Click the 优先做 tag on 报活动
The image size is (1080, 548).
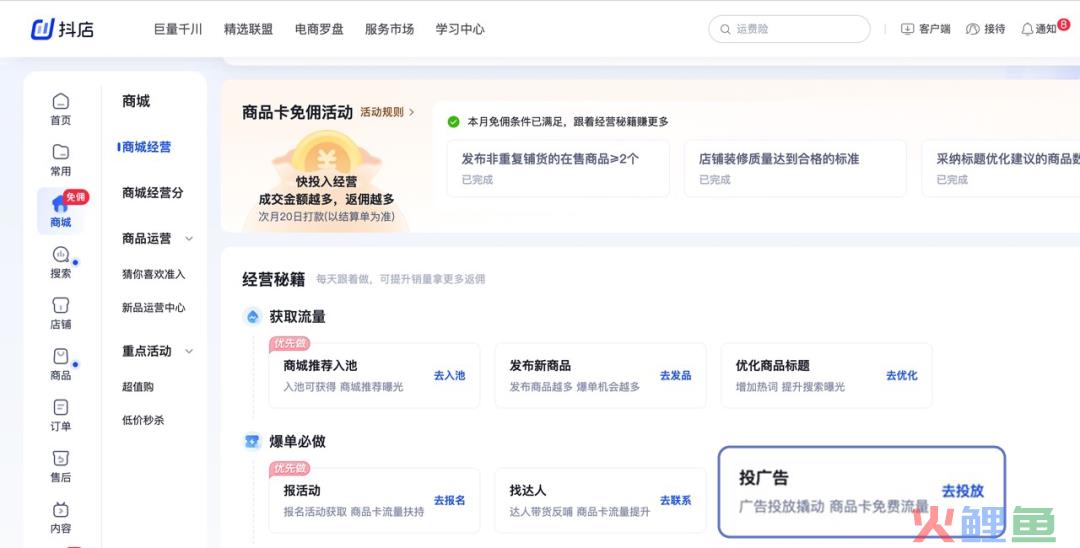[x=289, y=468]
